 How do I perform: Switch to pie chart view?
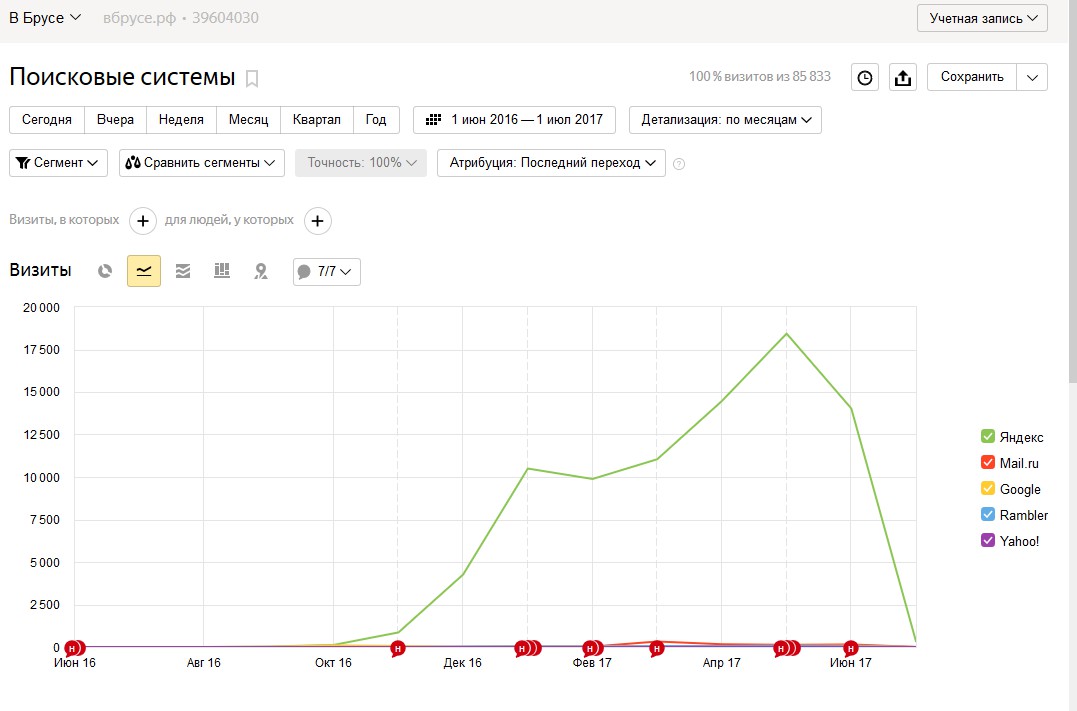(105, 271)
